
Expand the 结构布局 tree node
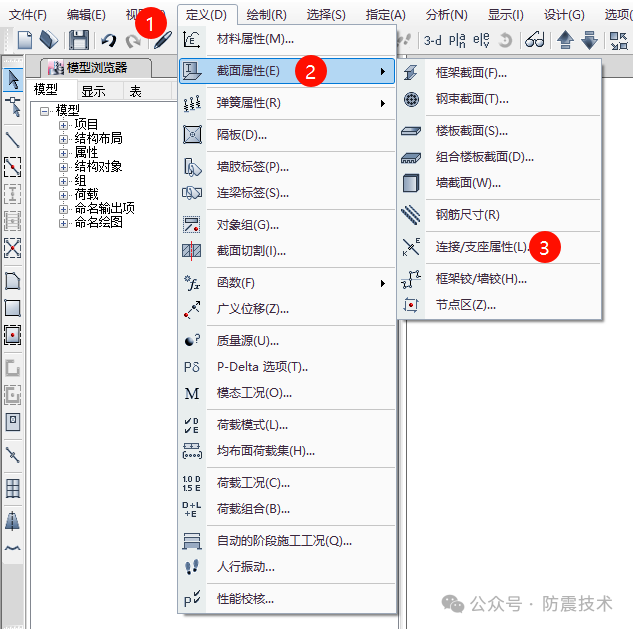[x=63, y=139]
